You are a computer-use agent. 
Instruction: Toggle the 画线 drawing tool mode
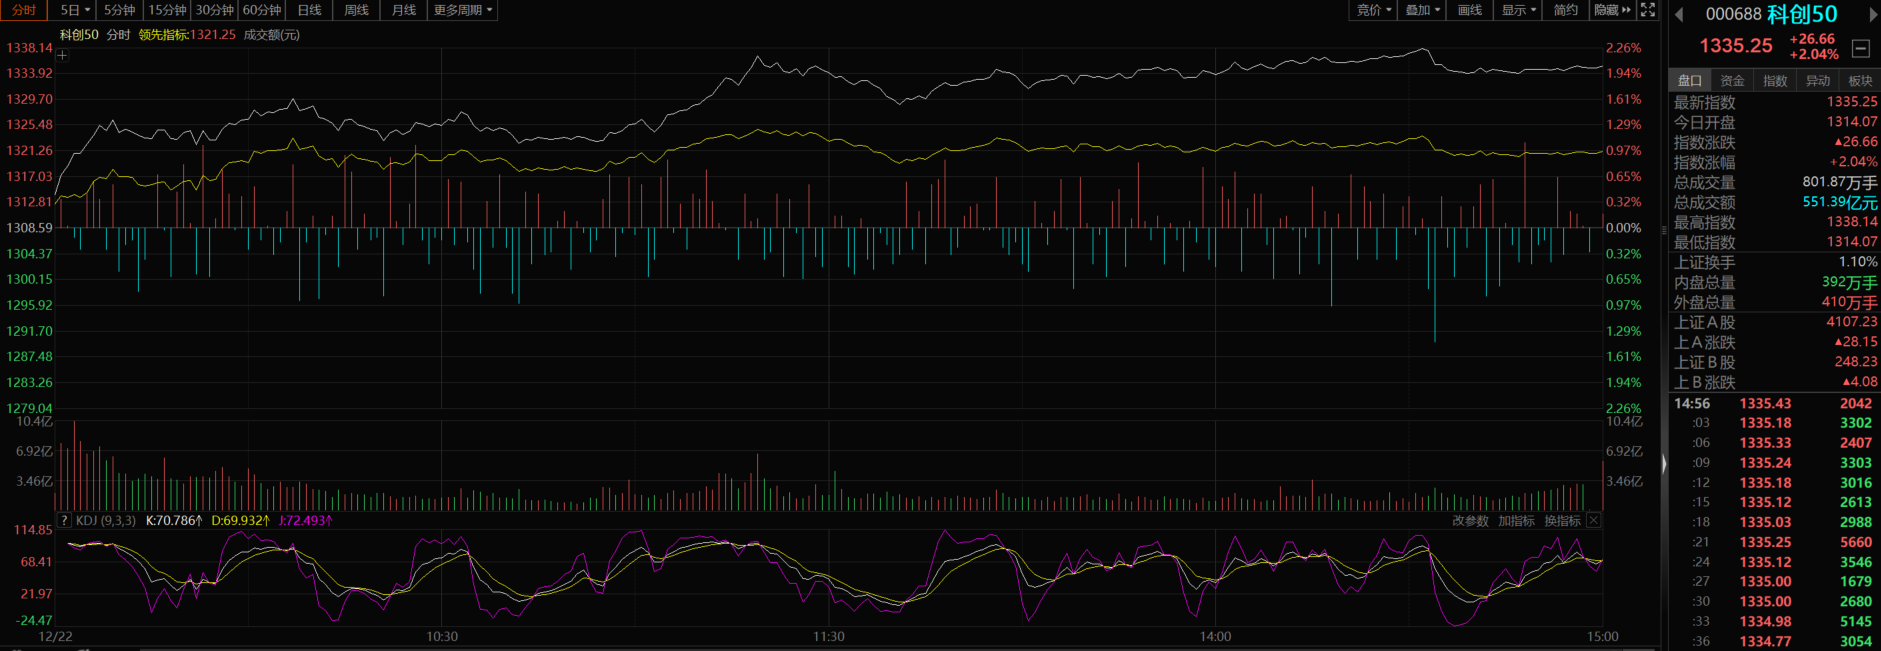[x=1470, y=10]
